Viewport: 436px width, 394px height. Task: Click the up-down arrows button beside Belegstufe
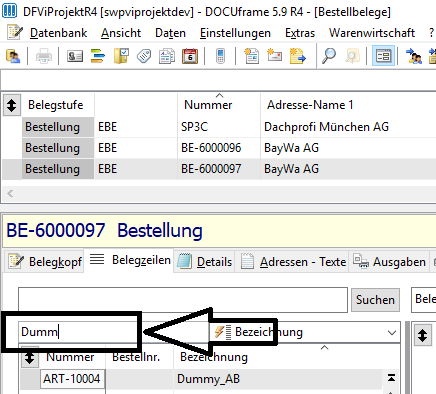coord(12,105)
